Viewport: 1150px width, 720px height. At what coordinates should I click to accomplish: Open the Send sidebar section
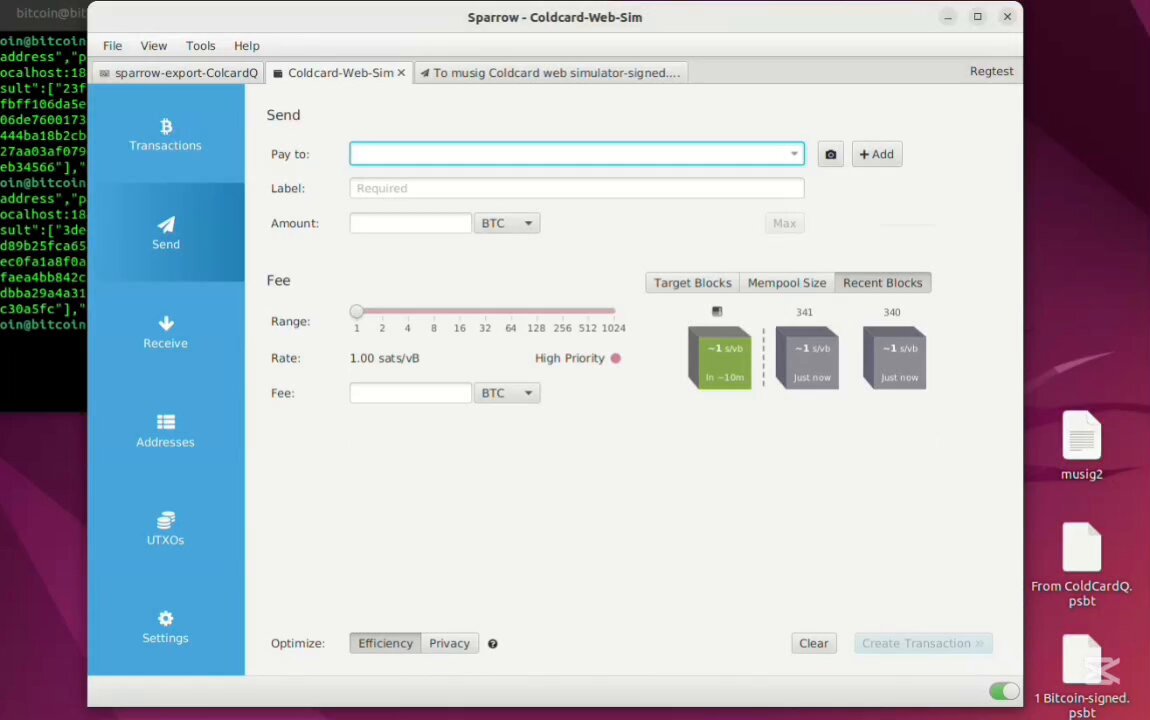tap(166, 233)
